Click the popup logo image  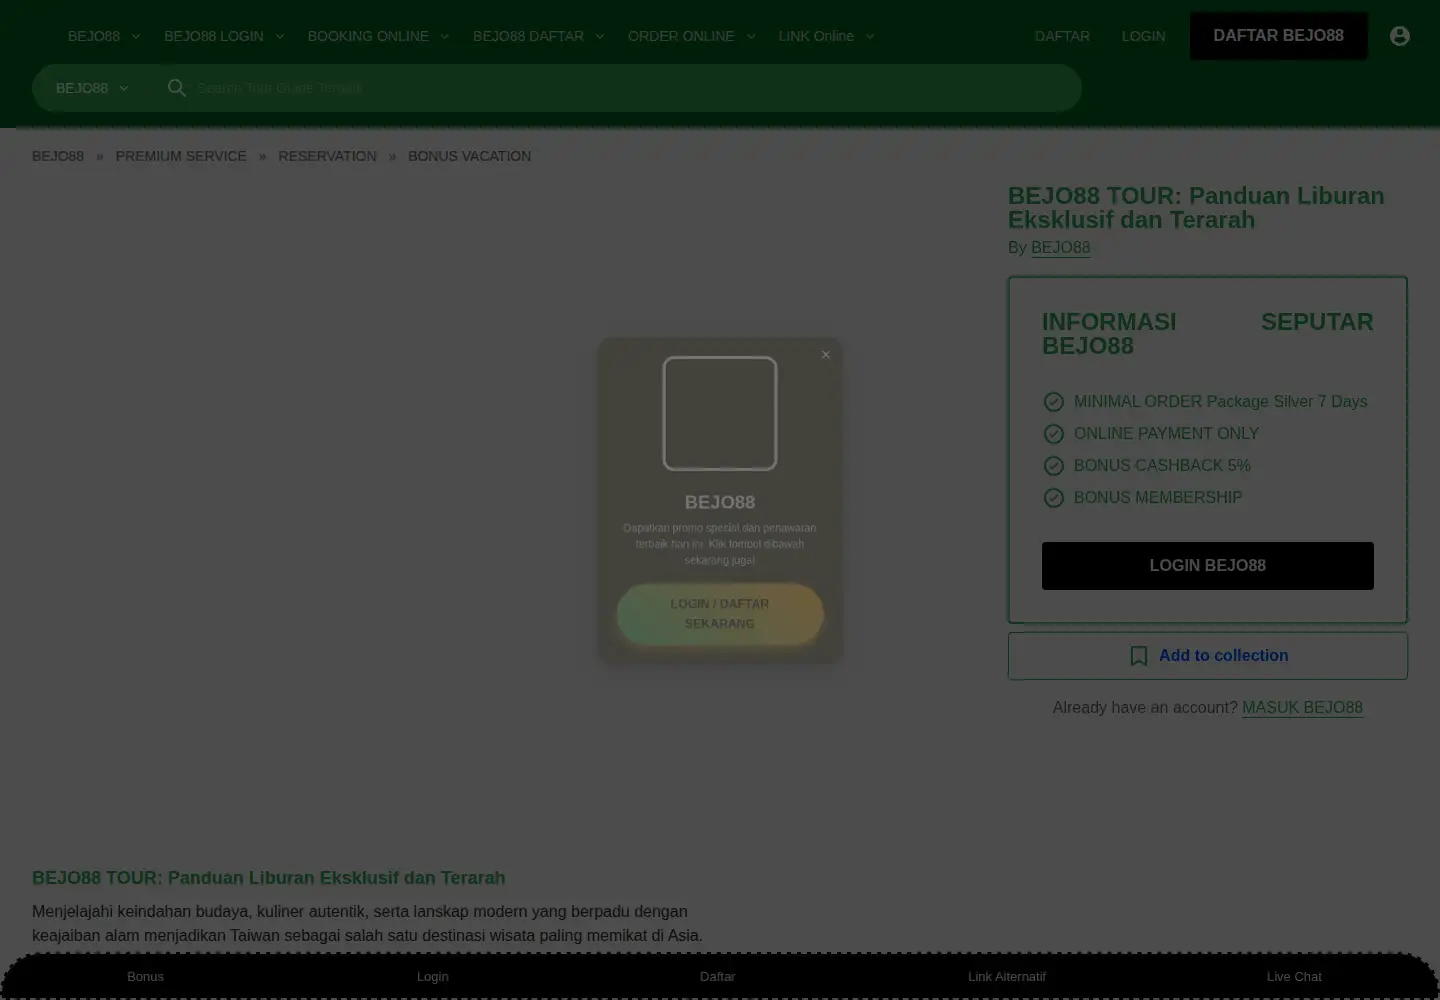(720, 413)
